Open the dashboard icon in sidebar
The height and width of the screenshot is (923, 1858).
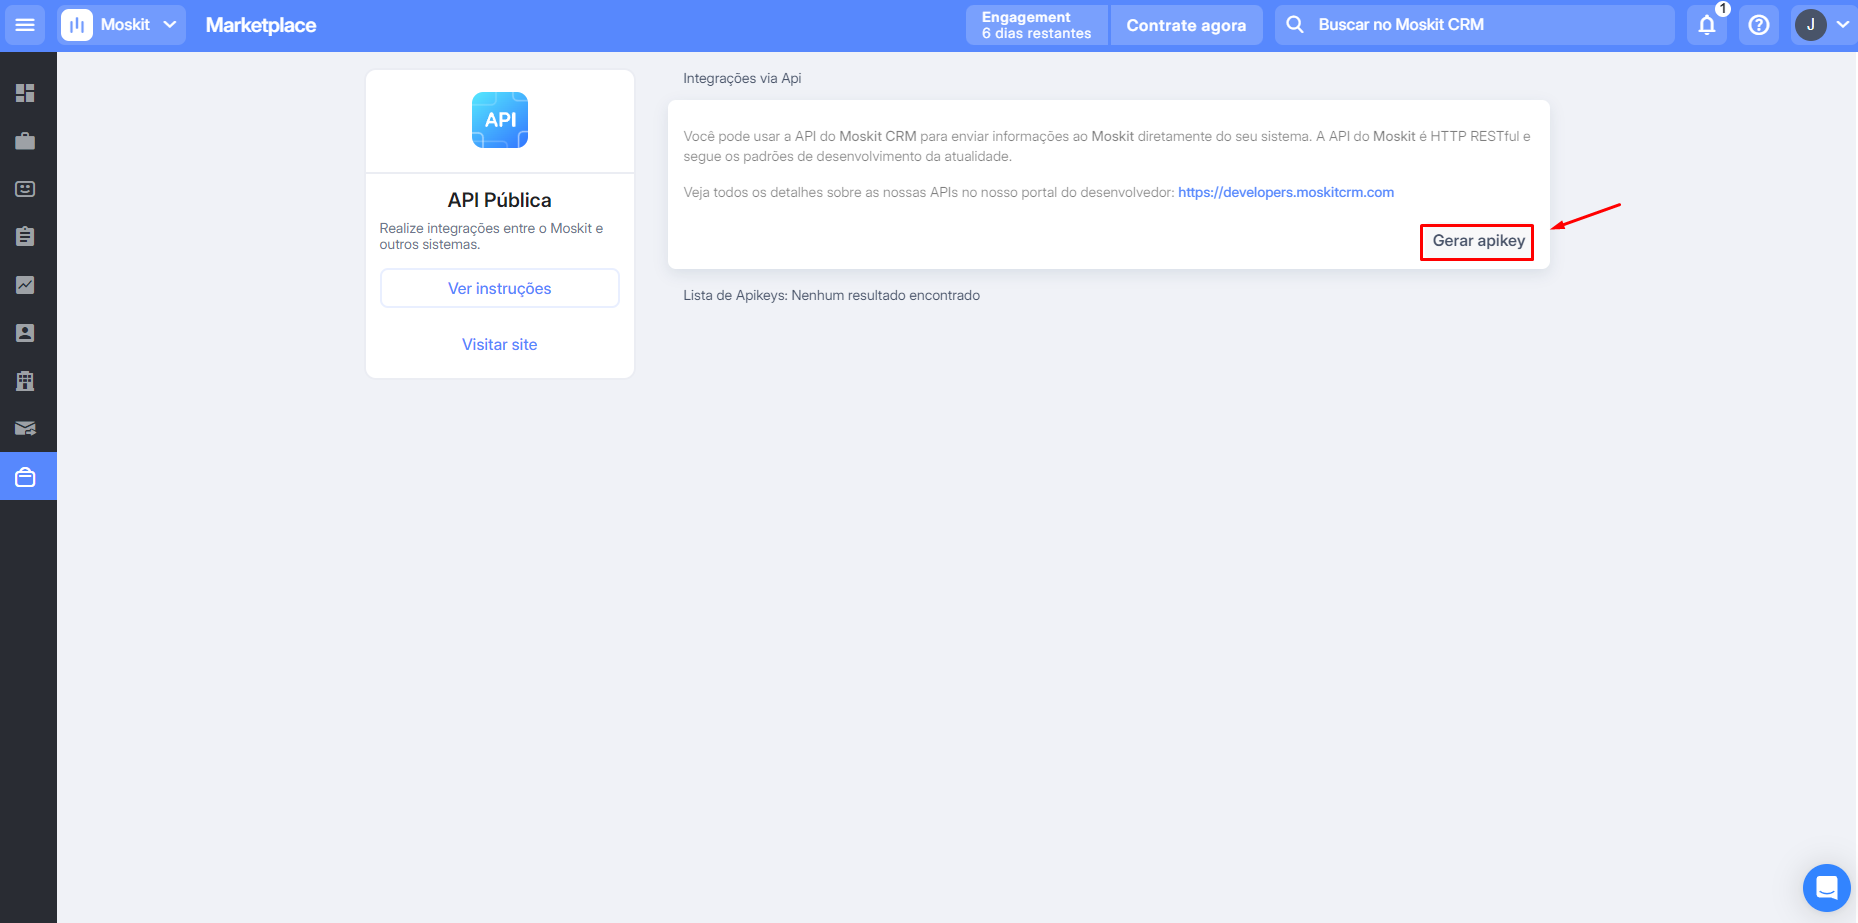[x=25, y=93]
